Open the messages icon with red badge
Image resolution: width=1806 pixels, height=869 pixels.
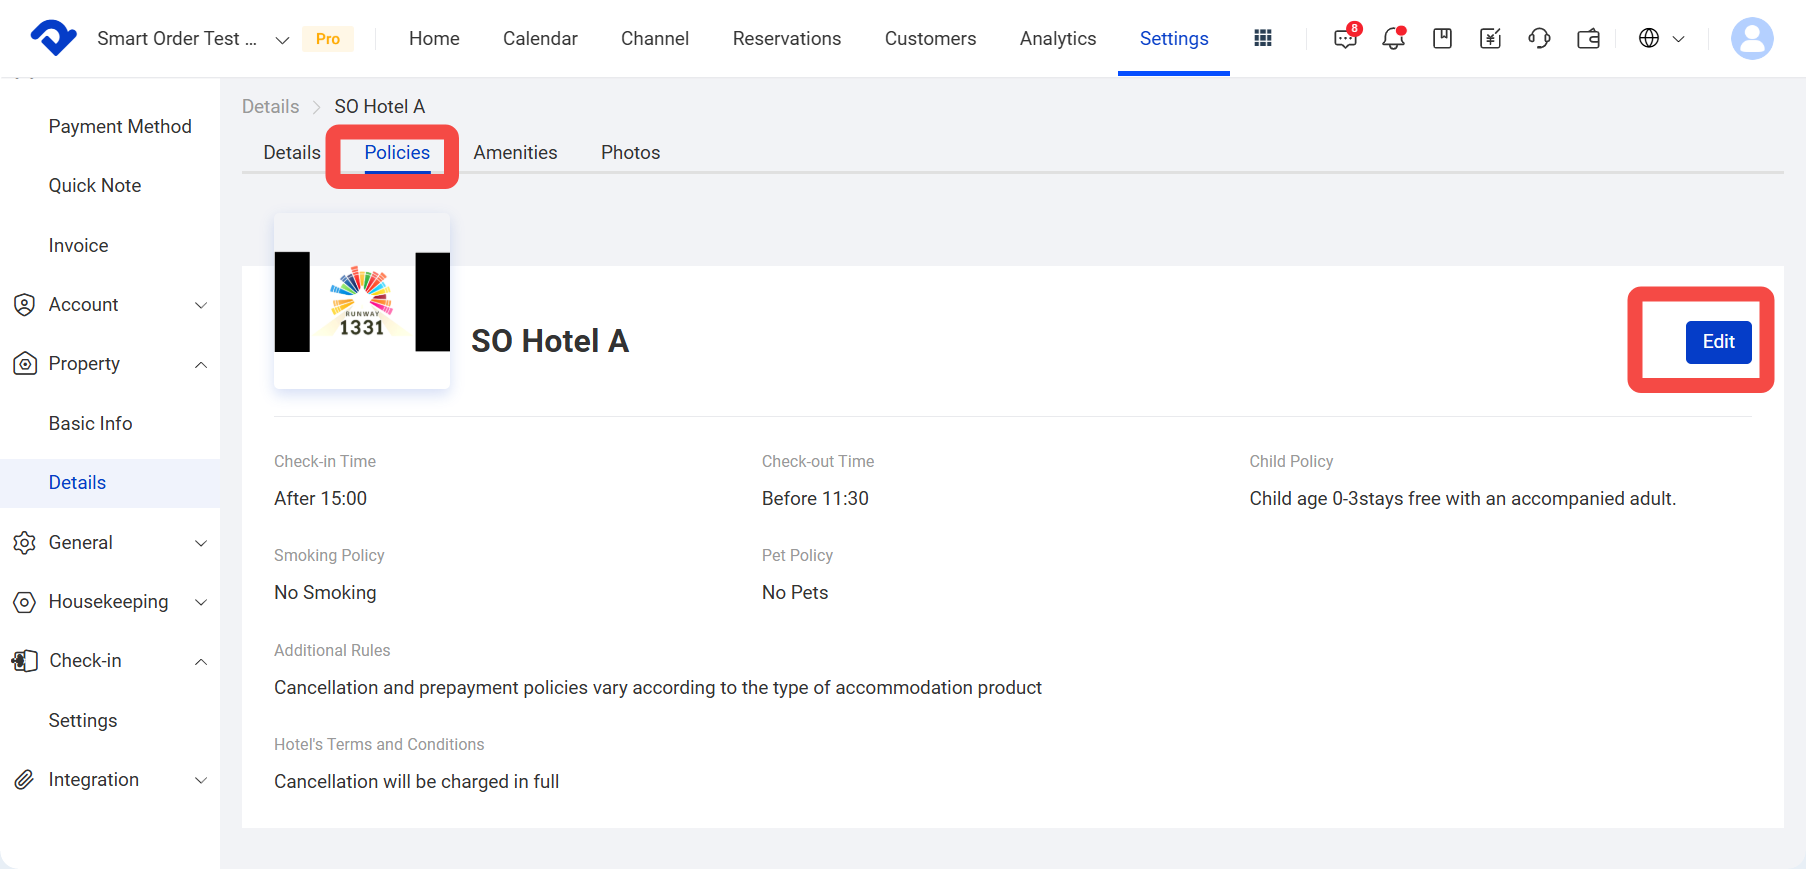1346,38
